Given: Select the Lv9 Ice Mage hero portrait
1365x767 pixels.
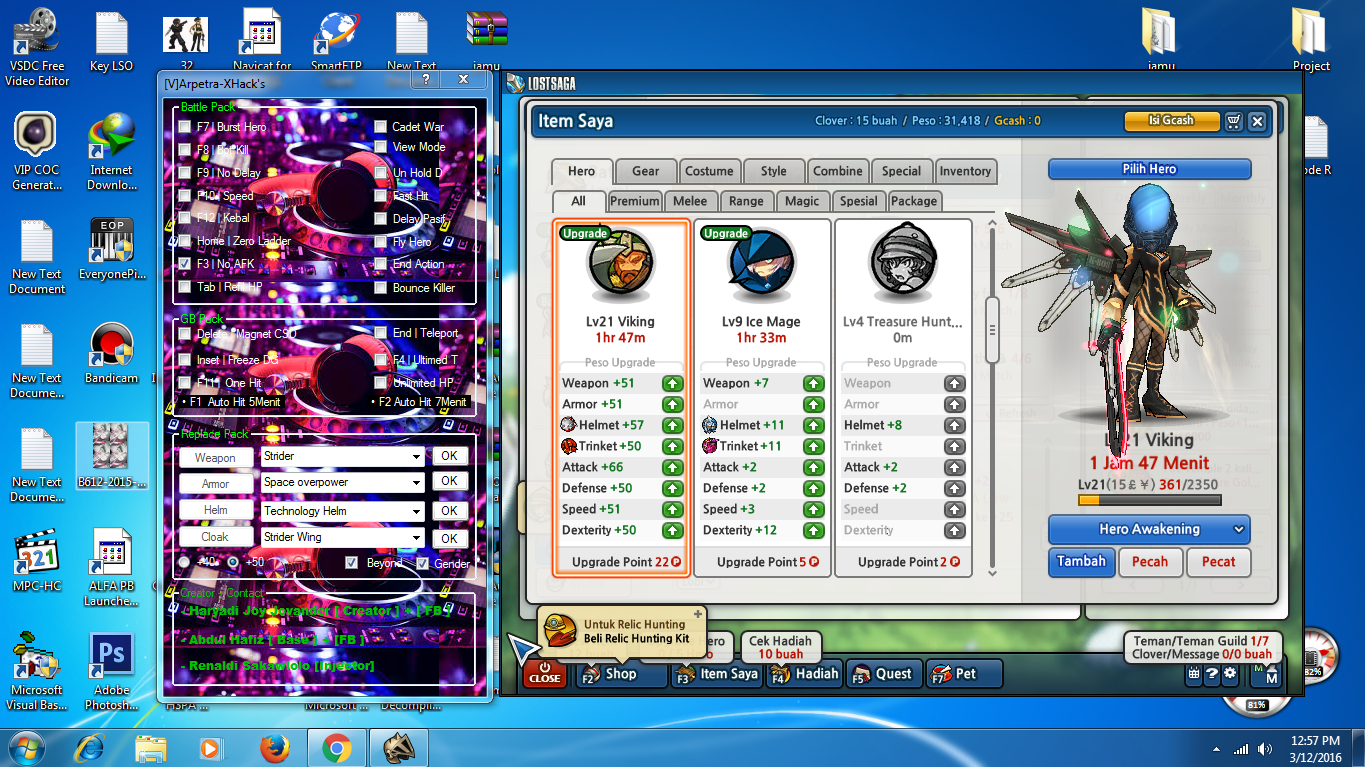Looking at the screenshot, I should click(762, 262).
